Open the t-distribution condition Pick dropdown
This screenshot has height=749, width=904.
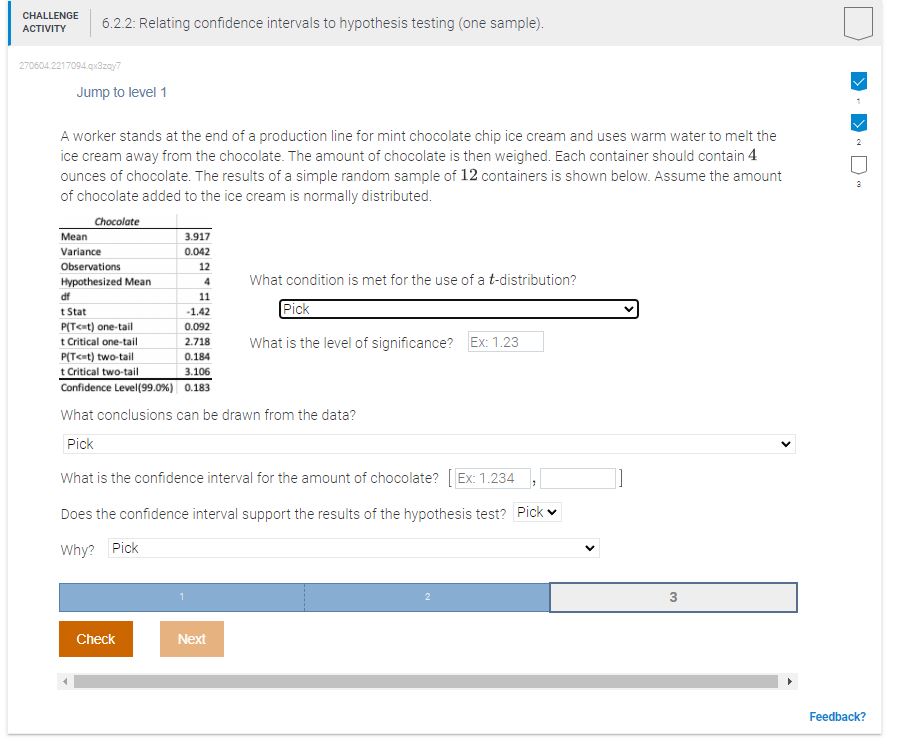[x=458, y=309]
